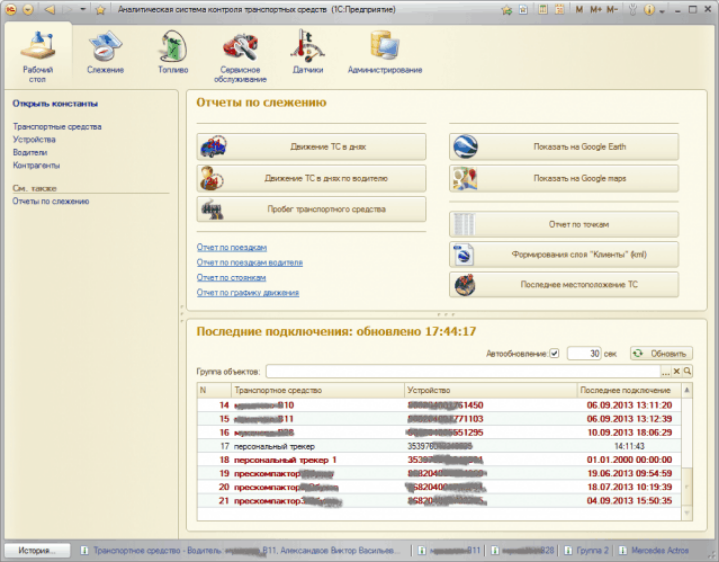
Task: Click the favorites star icon in title bar
Action: tap(100, 10)
